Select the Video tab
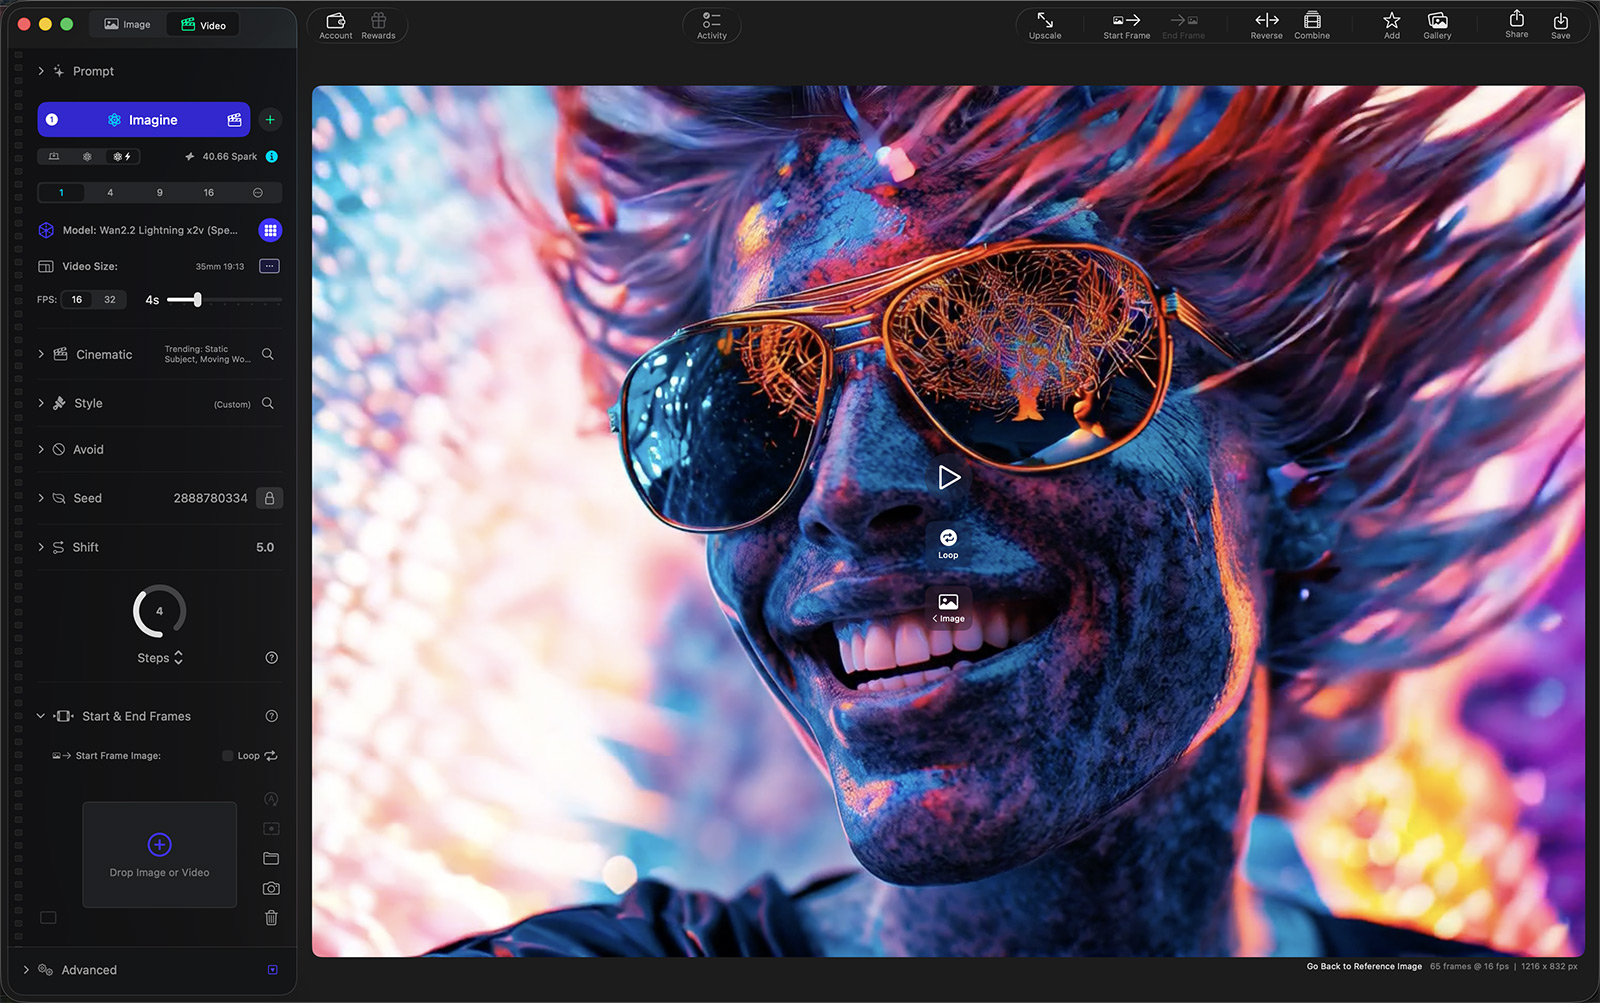 pos(204,25)
